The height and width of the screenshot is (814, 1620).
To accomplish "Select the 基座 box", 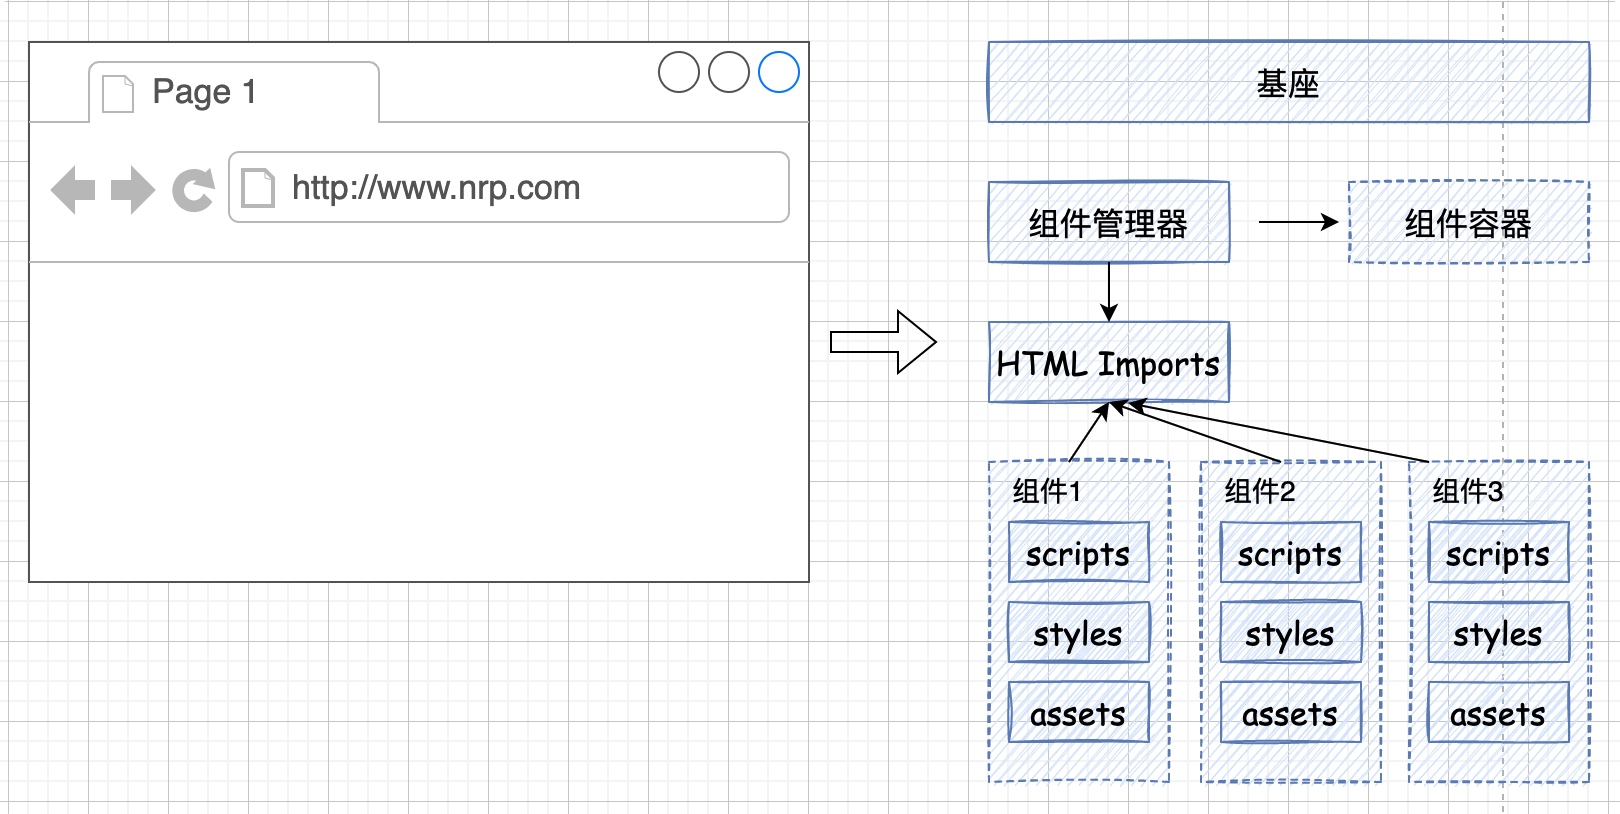I will (x=1288, y=82).
